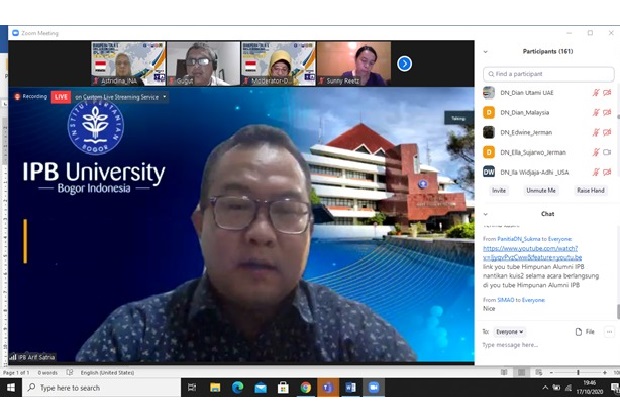Collapse the Chat panel chevron

[x=486, y=214]
